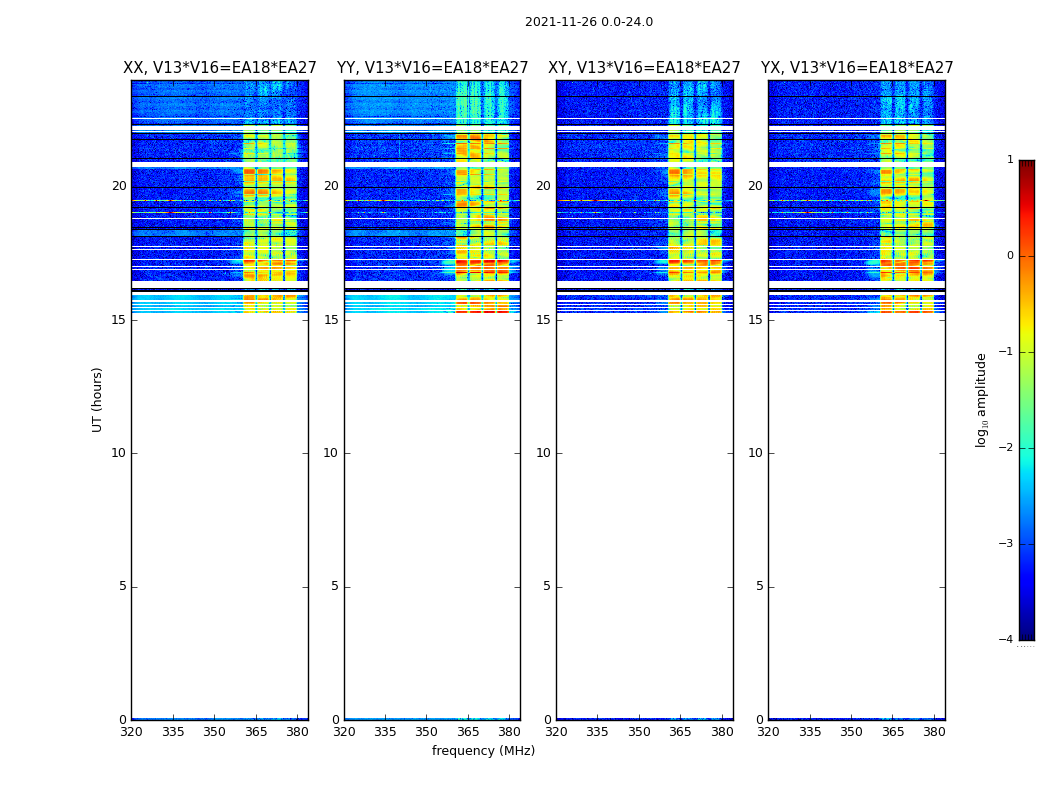Click the log10 amplitude colorbar label

point(982,399)
